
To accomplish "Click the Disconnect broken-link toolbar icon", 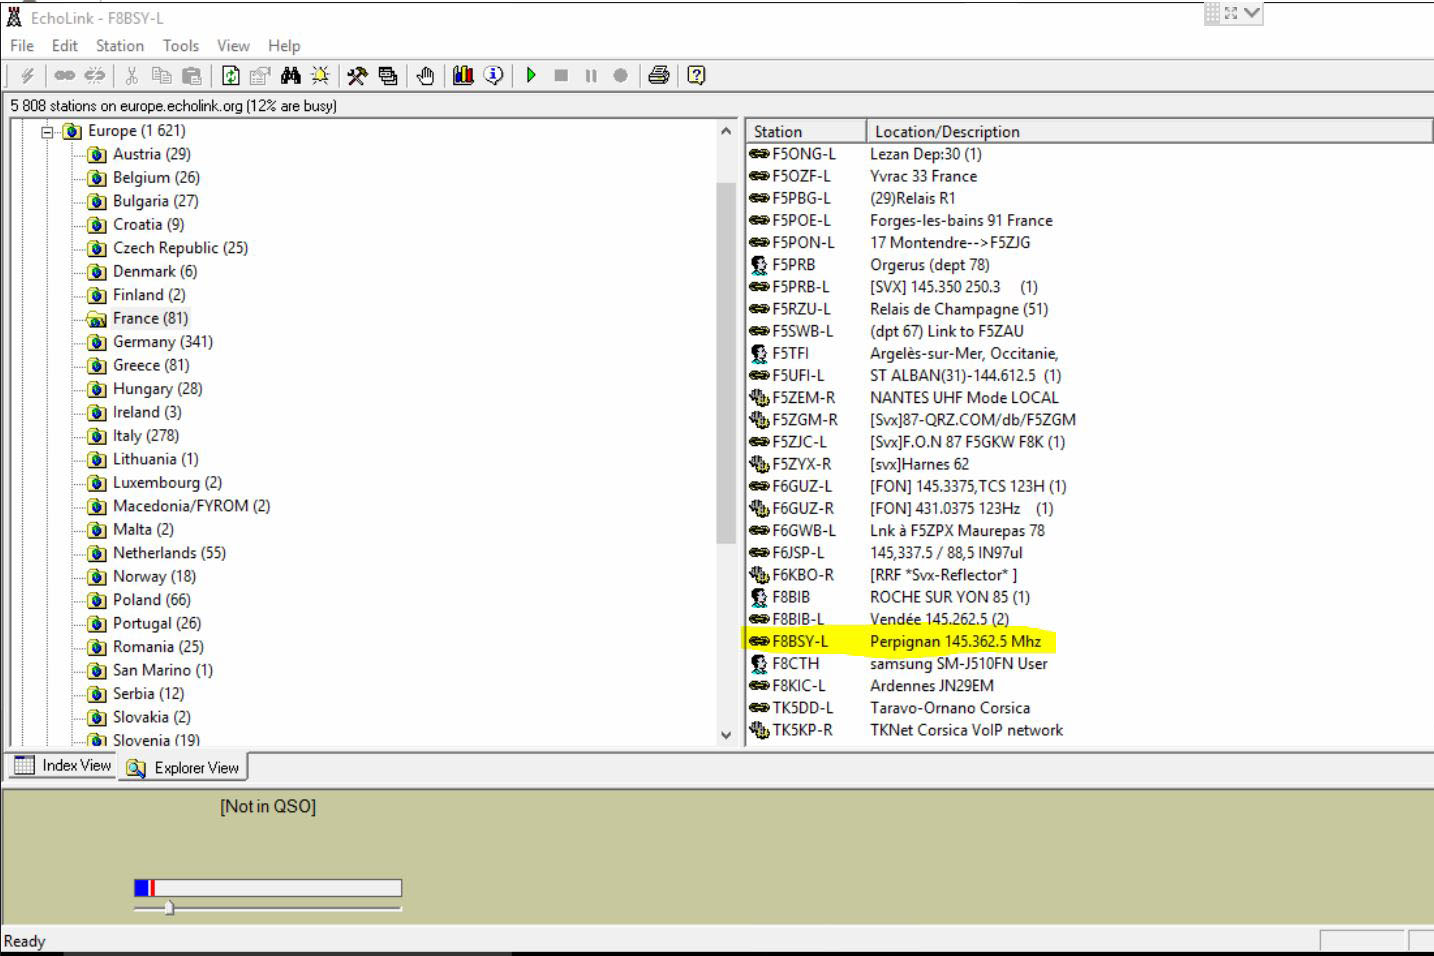I will pyautogui.click(x=95, y=75).
